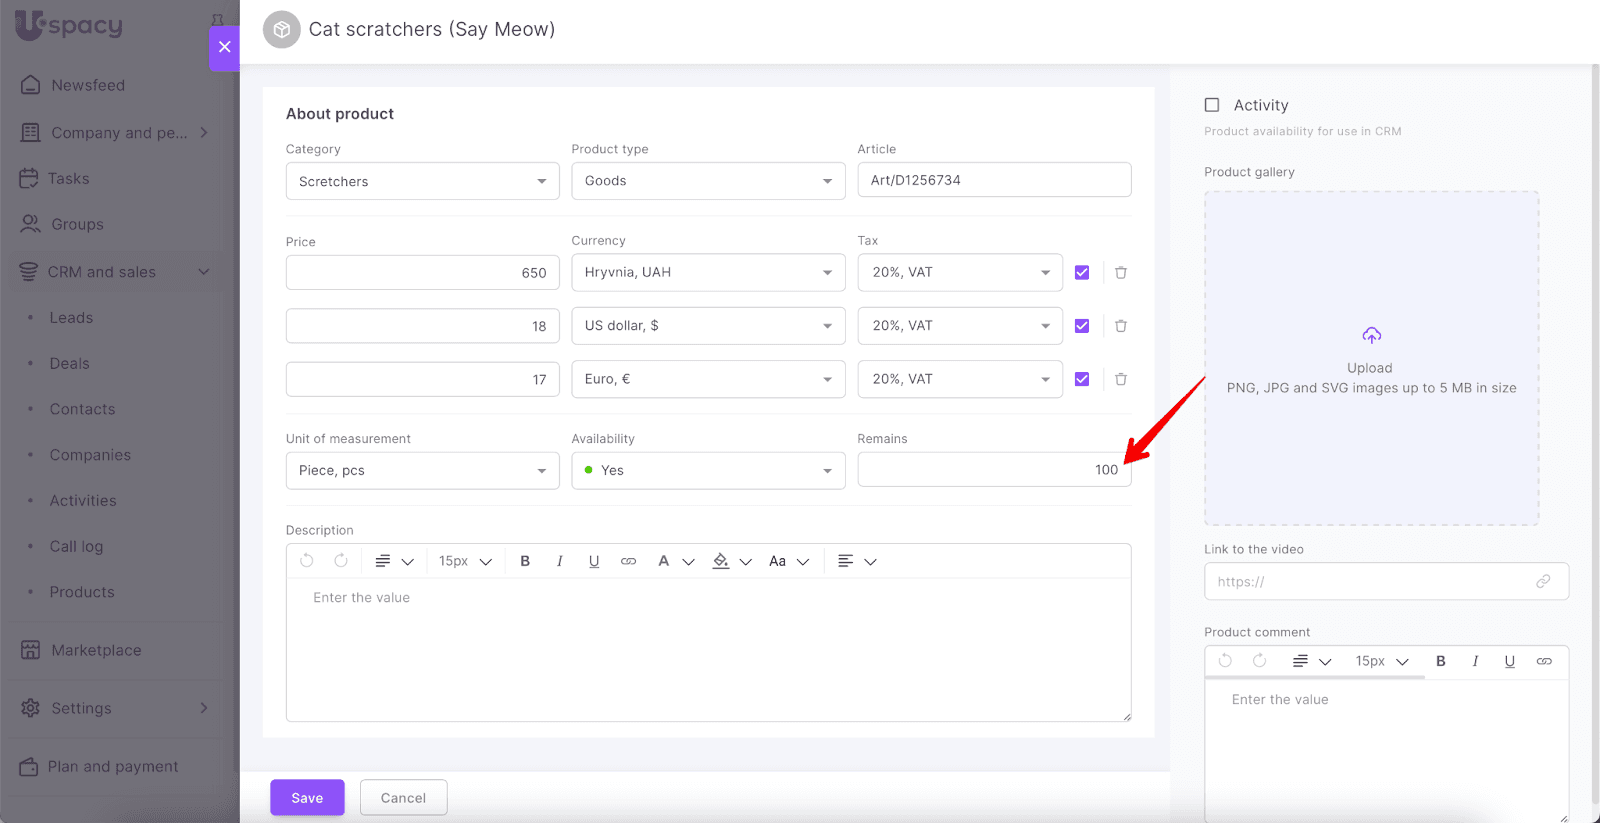Viewport: 1600px width, 823px height.
Task: Save the product
Action: click(x=307, y=797)
